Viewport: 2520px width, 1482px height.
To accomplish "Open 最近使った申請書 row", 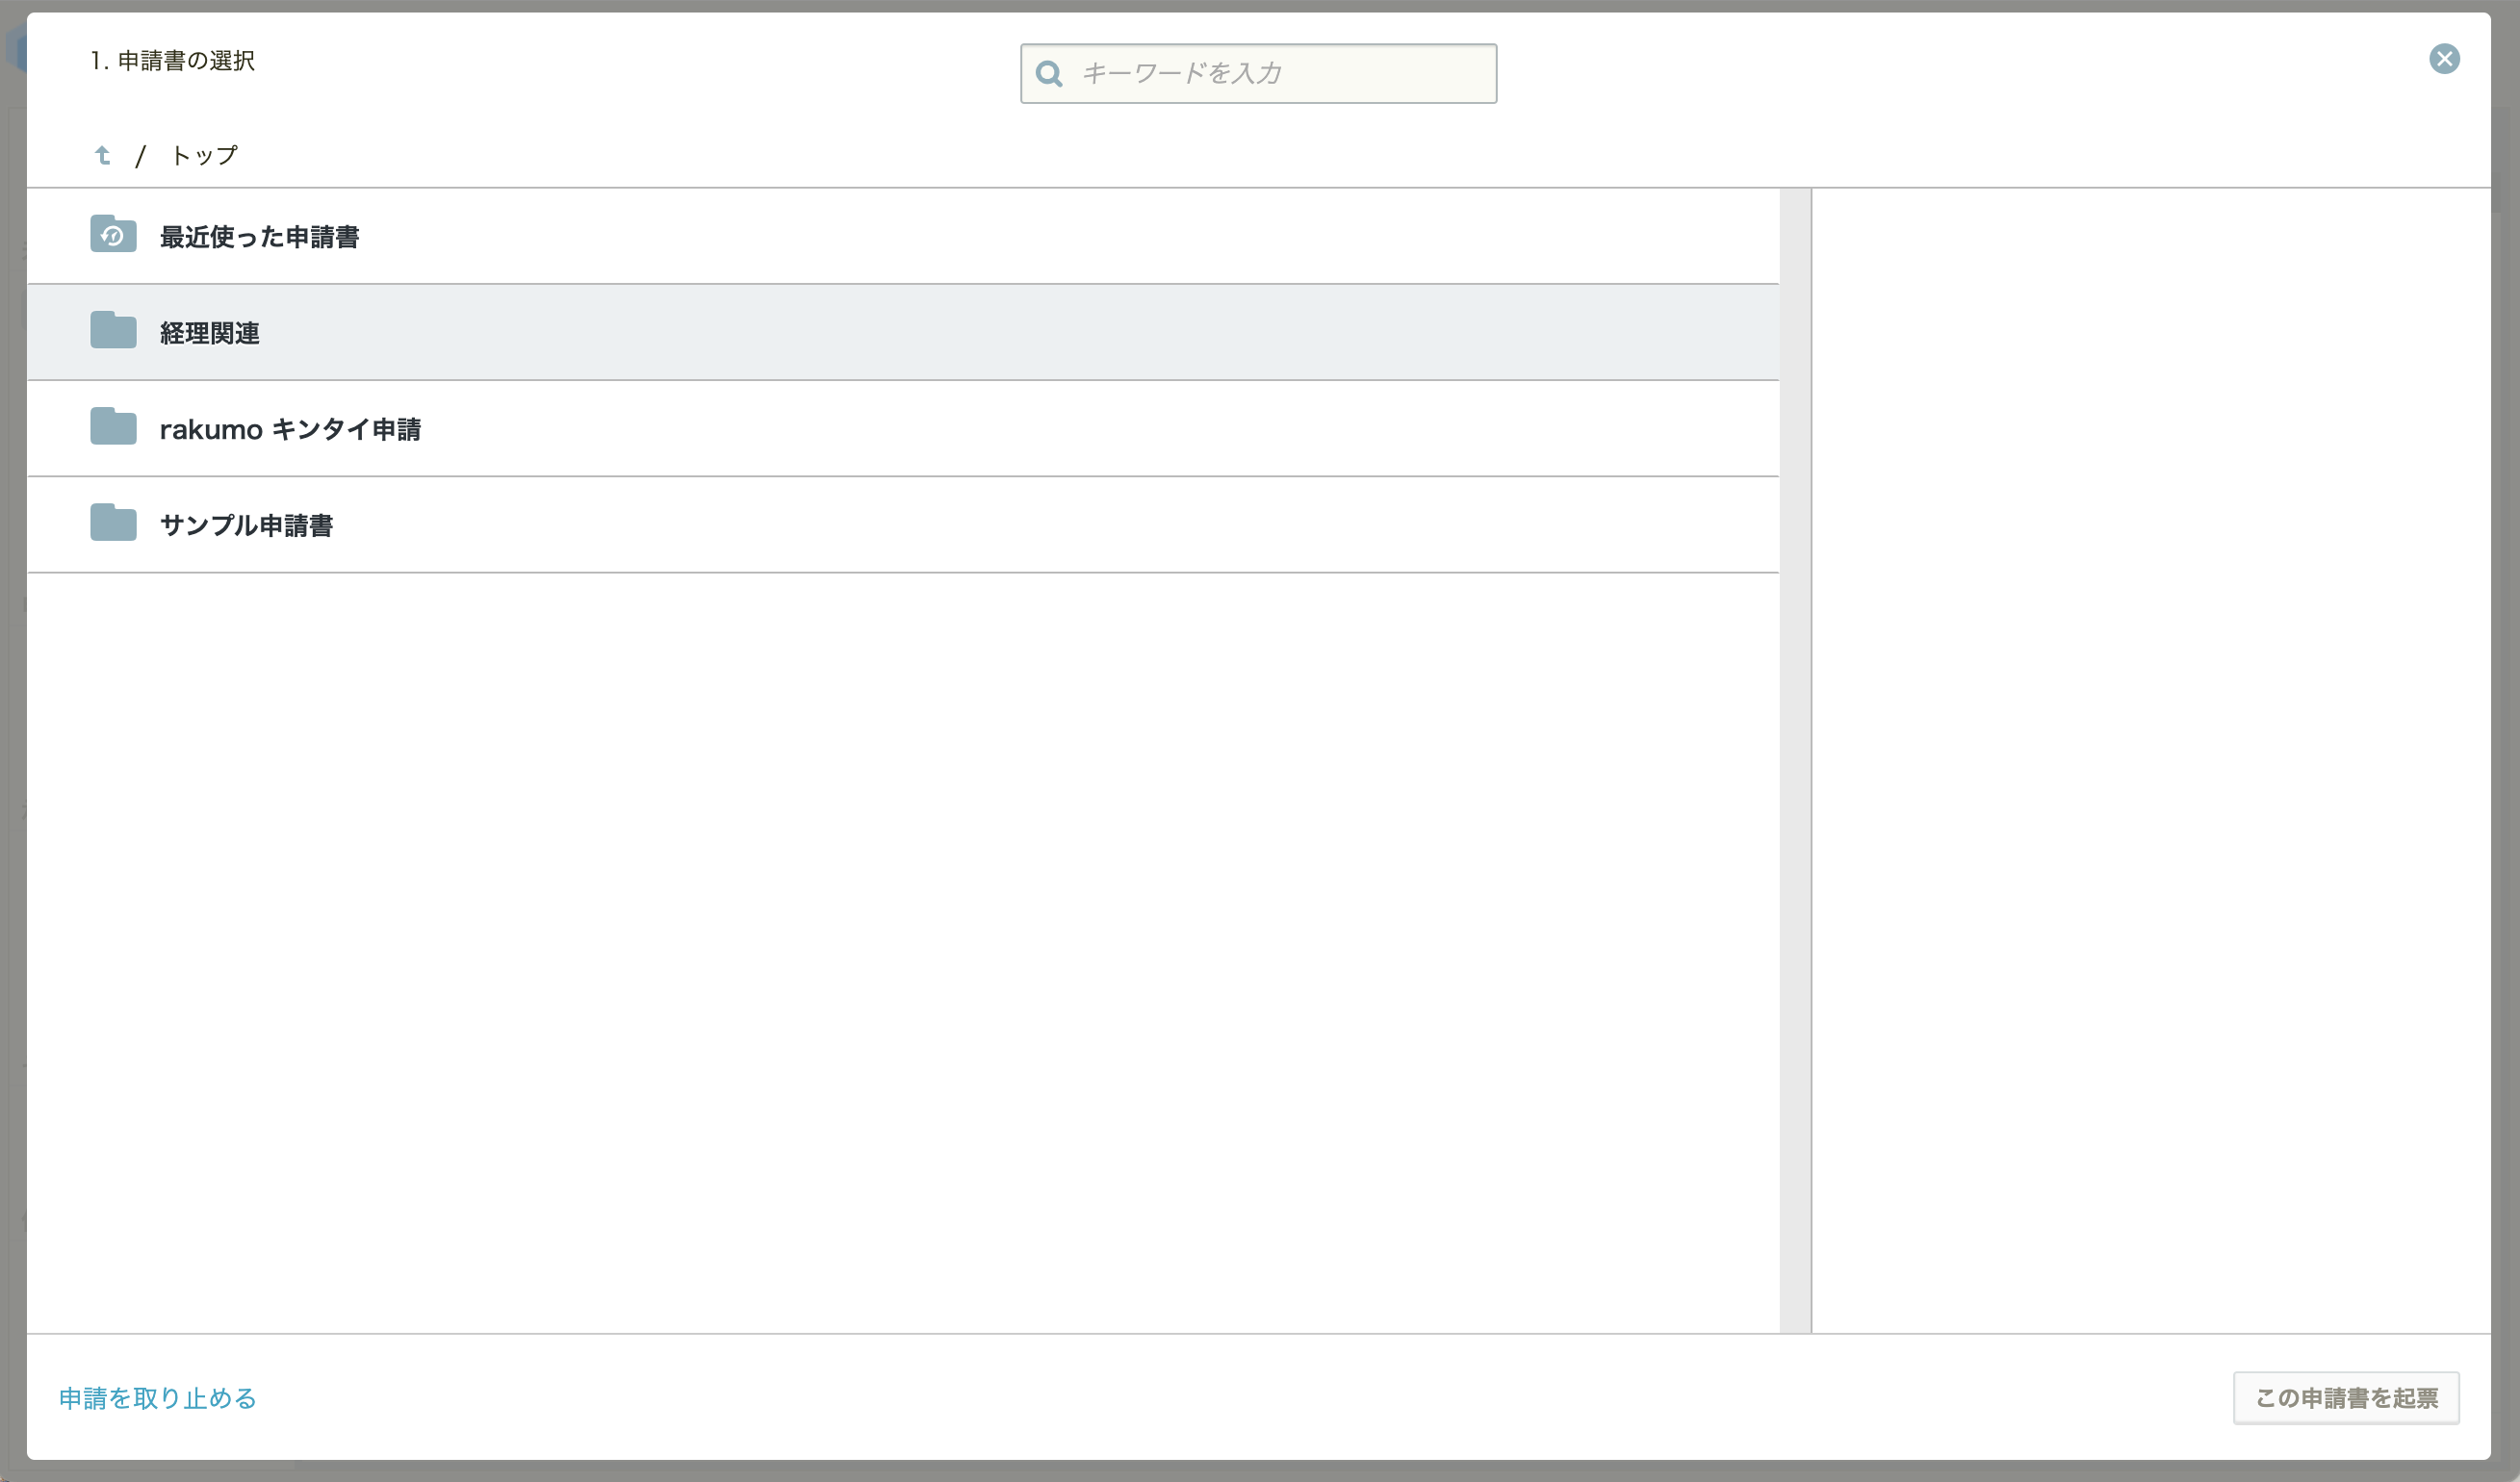I will point(903,236).
